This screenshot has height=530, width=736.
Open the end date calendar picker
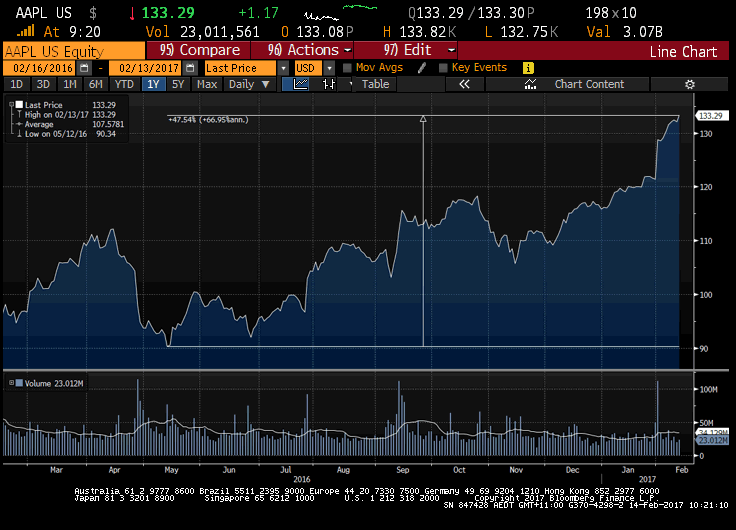[x=190, y=68]
